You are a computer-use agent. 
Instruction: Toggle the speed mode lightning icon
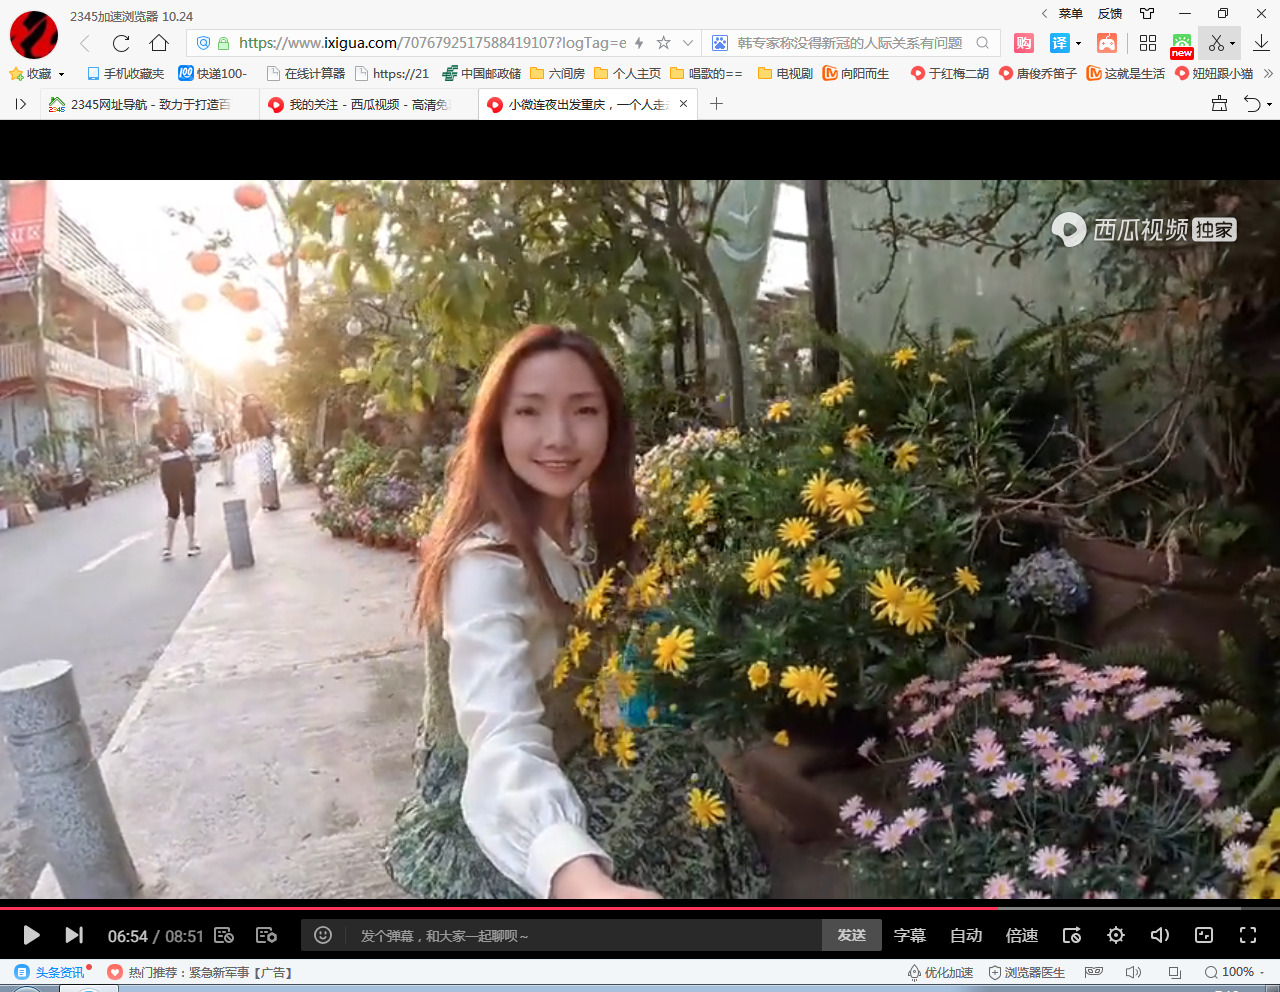pyautogui.click(x=639, y=43)
